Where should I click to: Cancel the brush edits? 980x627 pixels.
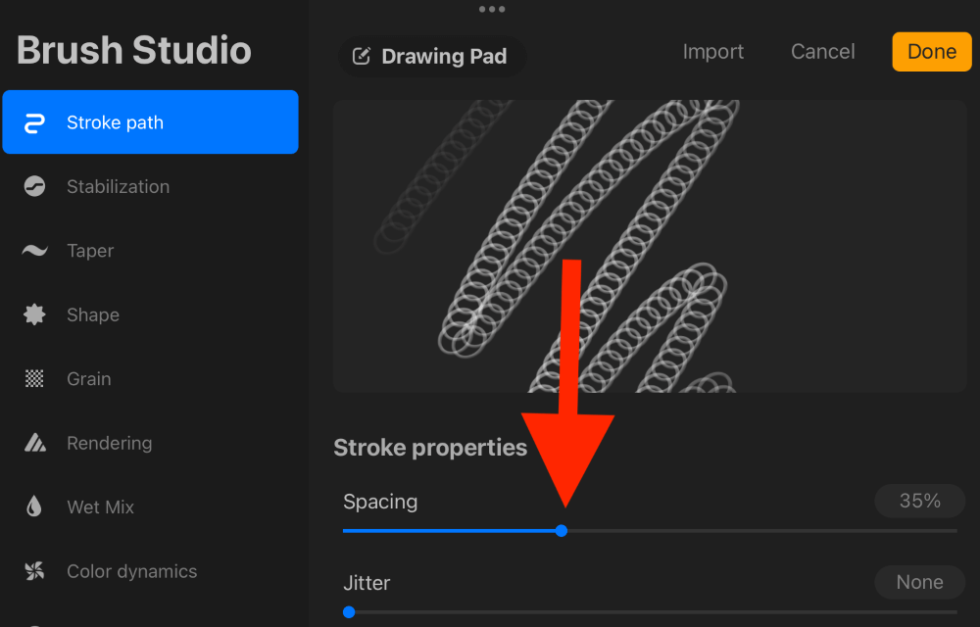pos(822,51)
